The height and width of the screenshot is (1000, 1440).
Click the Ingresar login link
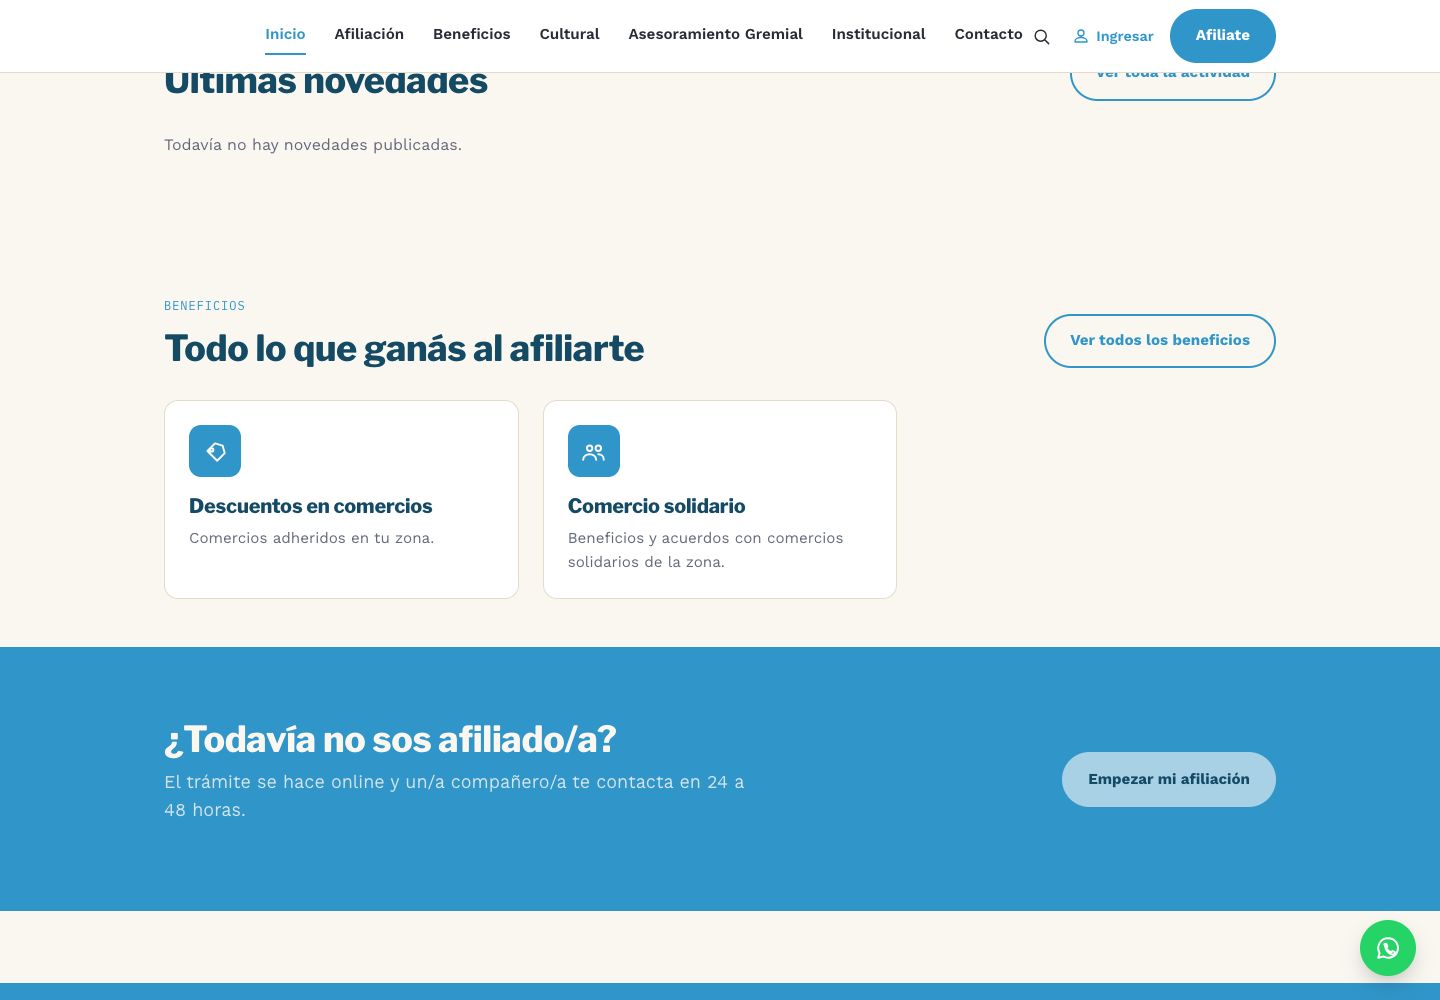pos(1114,36)
